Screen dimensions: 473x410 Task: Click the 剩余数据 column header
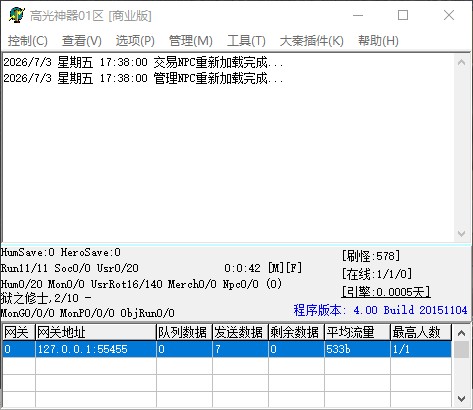click(x=296, y=332)
